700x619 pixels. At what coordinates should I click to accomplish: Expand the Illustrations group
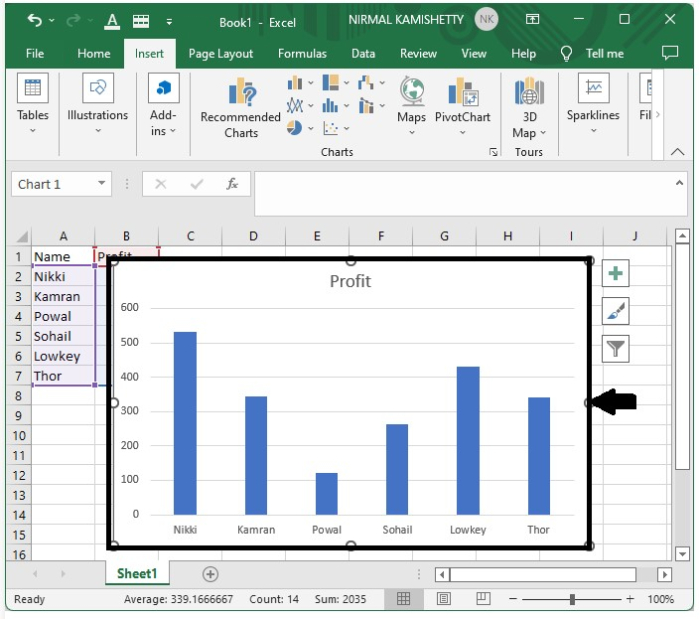pyautogui.click(x=98, y=105)
